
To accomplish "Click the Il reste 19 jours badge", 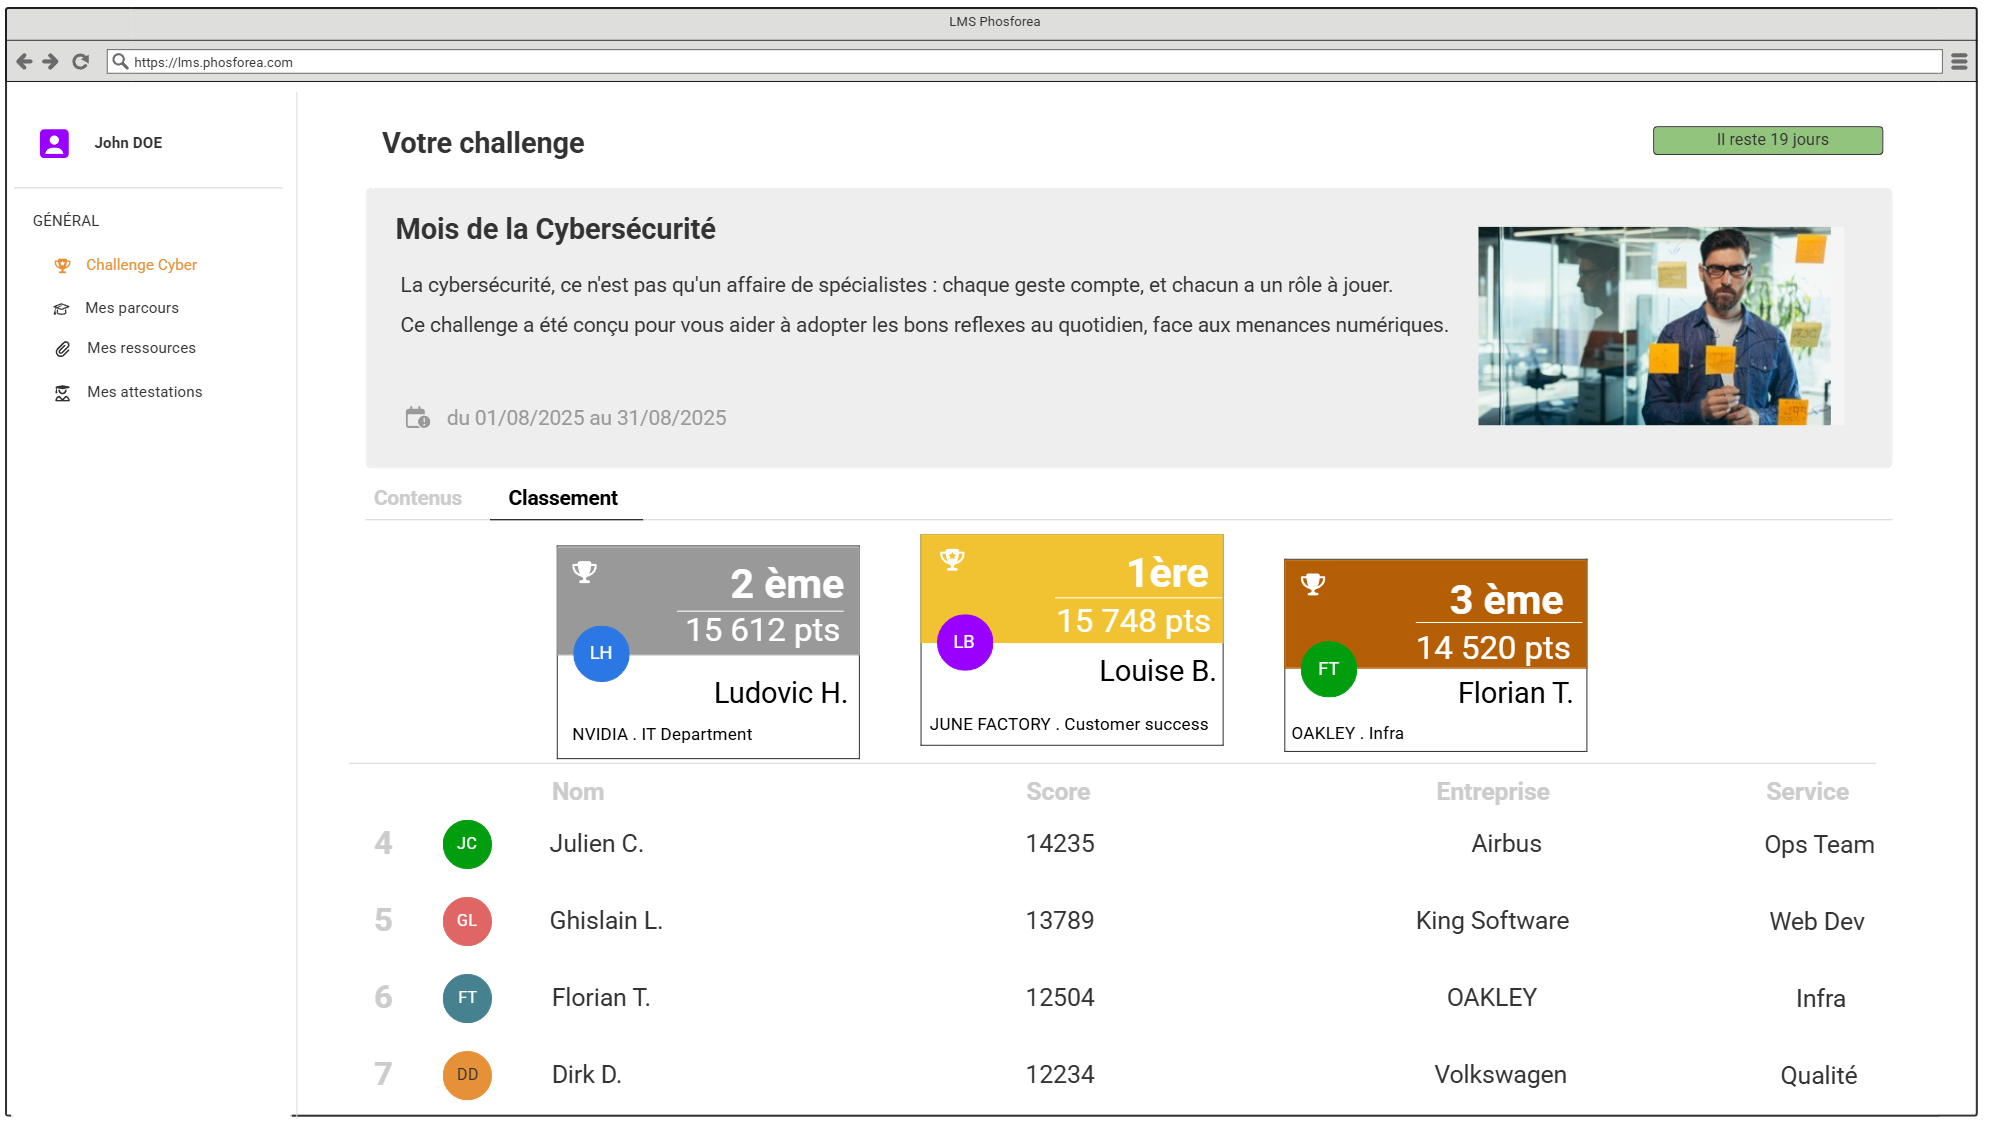I will pyautogui.click(x=1767, y=140).
